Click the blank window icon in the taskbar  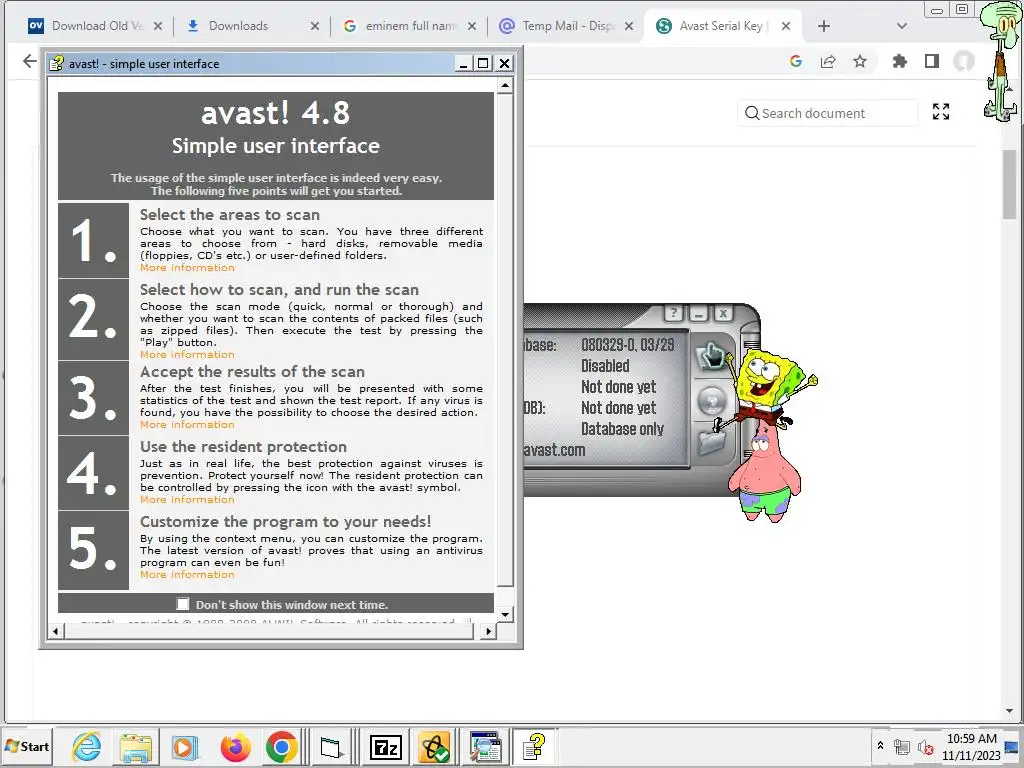tap(331, 746)
